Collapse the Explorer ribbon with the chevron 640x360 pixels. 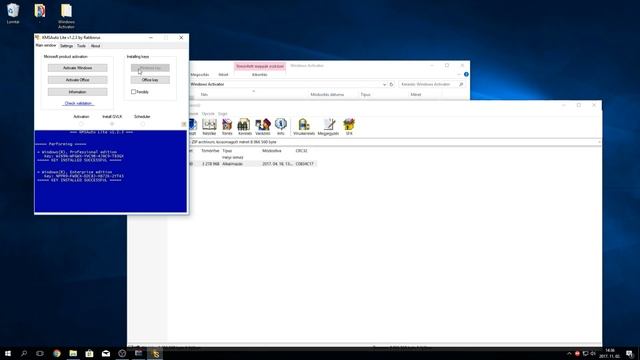point(459,74)
